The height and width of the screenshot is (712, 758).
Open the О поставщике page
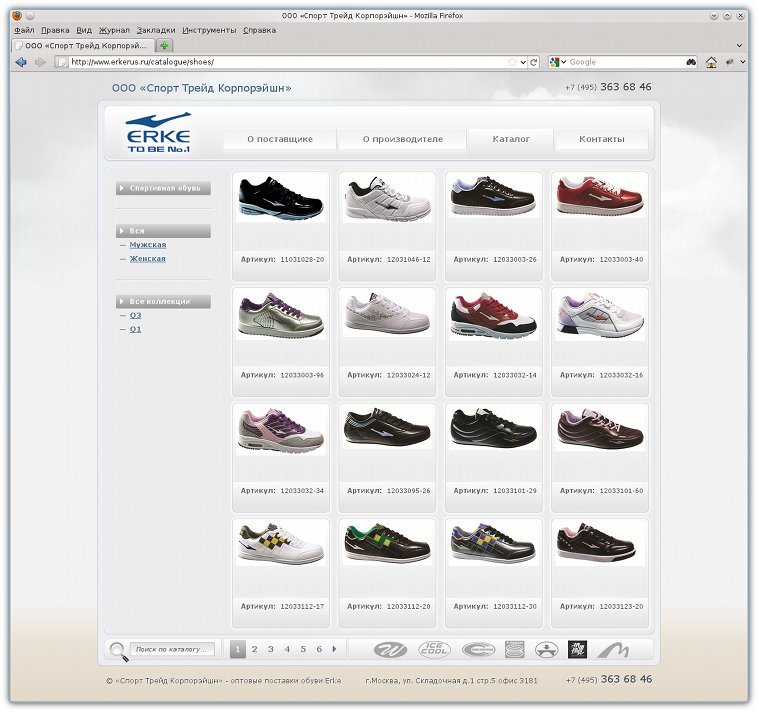point(280,139)
